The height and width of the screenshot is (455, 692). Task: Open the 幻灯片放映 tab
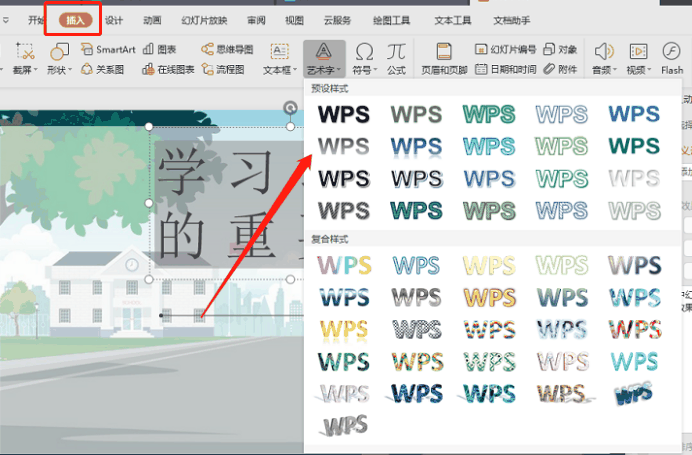(204, 20)
